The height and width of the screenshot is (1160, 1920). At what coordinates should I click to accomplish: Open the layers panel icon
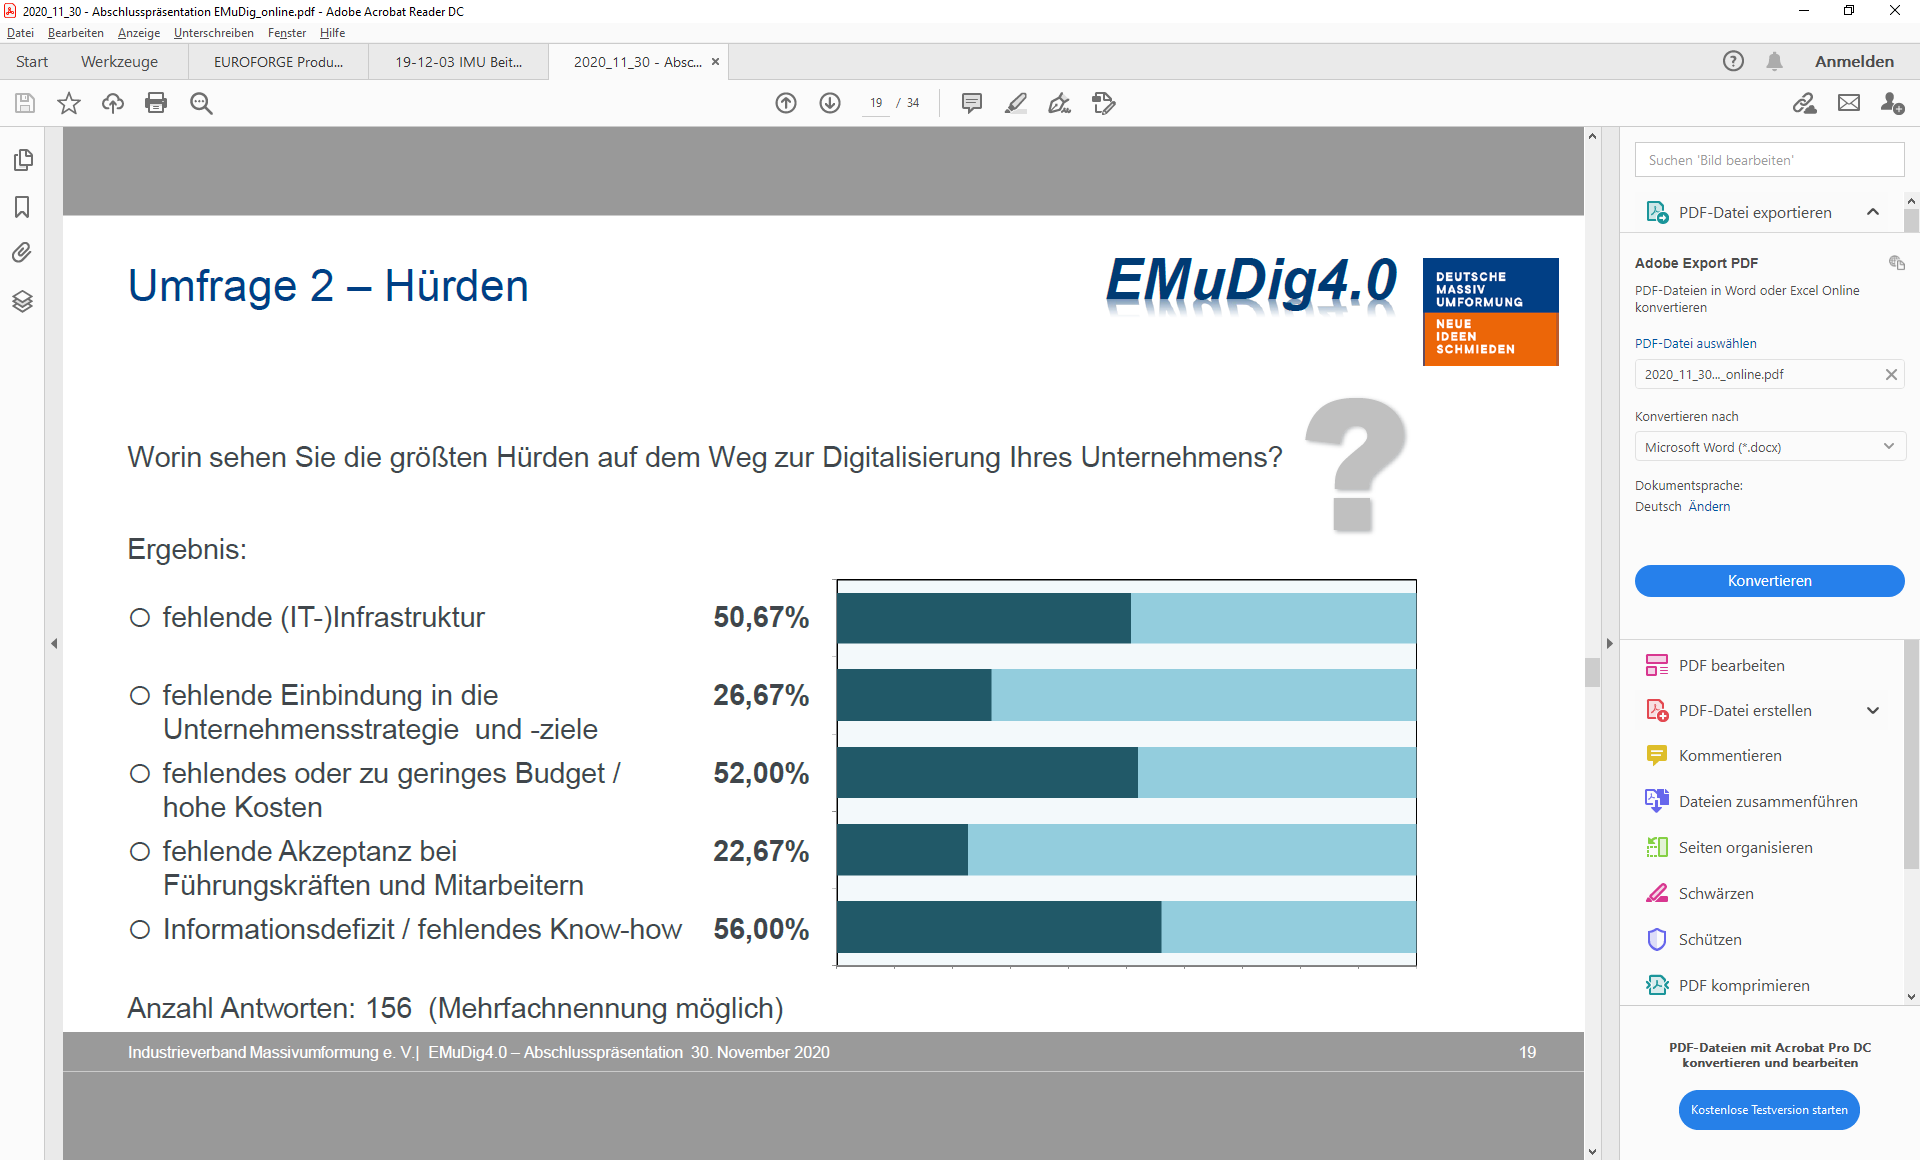[x=22, y=301]
